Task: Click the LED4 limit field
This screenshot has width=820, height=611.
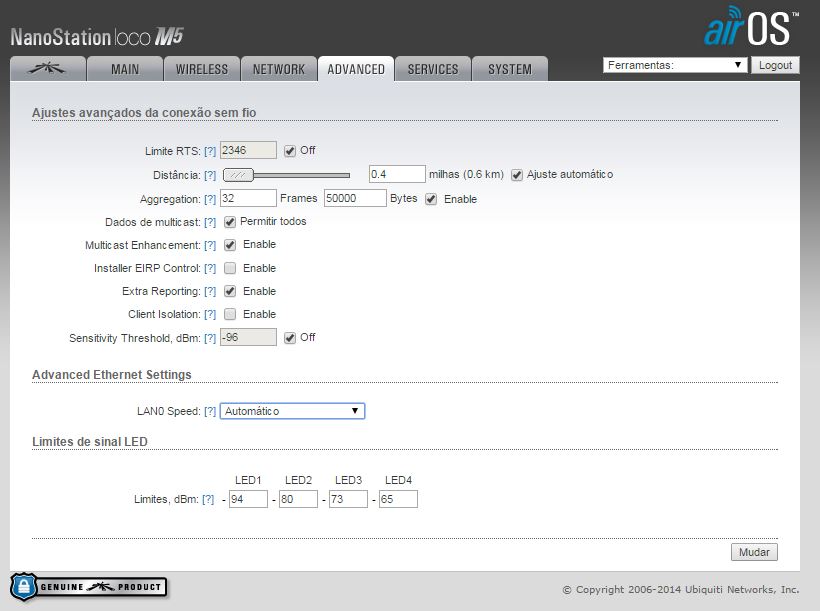Action: 398,499
